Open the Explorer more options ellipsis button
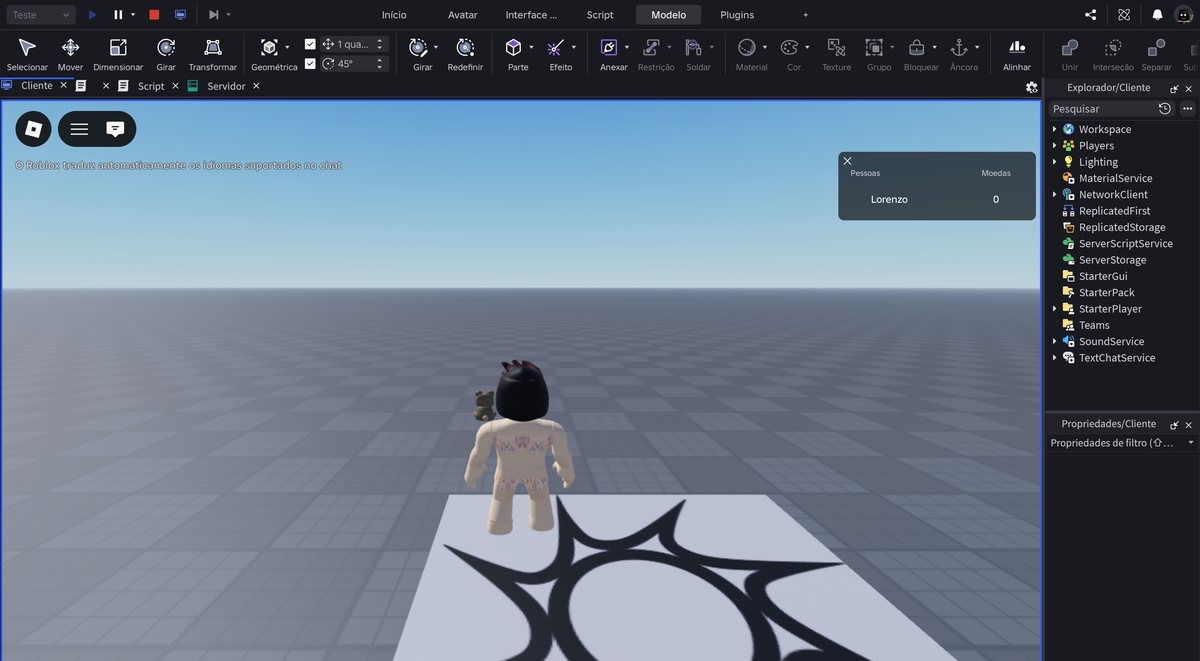The width and height of the screenshot is (1200, 661). click(1188, 108)
